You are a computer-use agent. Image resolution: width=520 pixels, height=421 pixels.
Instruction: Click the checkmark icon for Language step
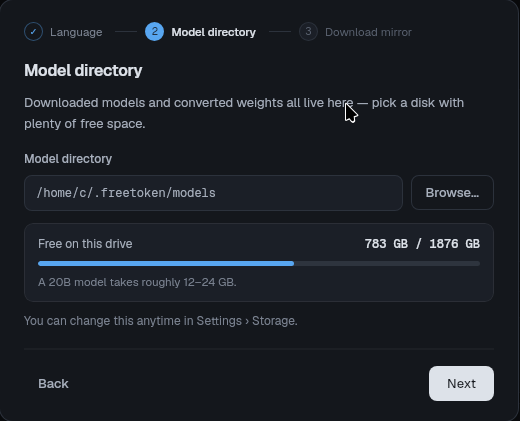33,32
